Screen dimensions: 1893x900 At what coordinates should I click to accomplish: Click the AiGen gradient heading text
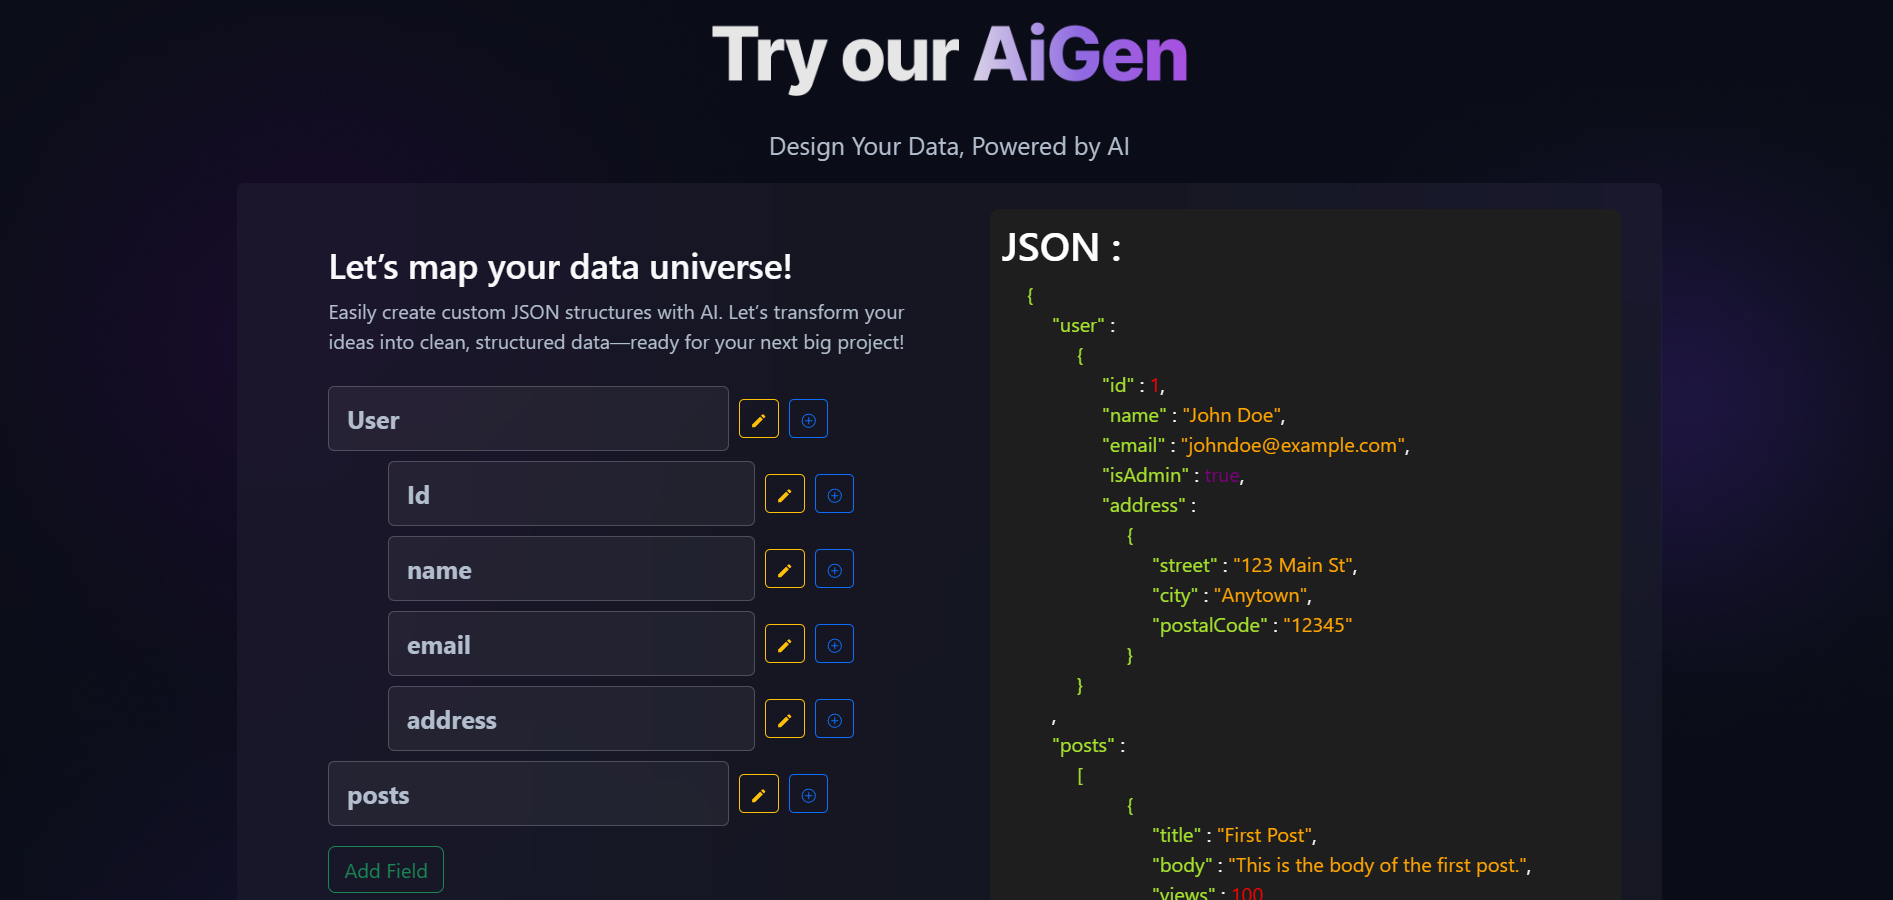coord(1080,54)
